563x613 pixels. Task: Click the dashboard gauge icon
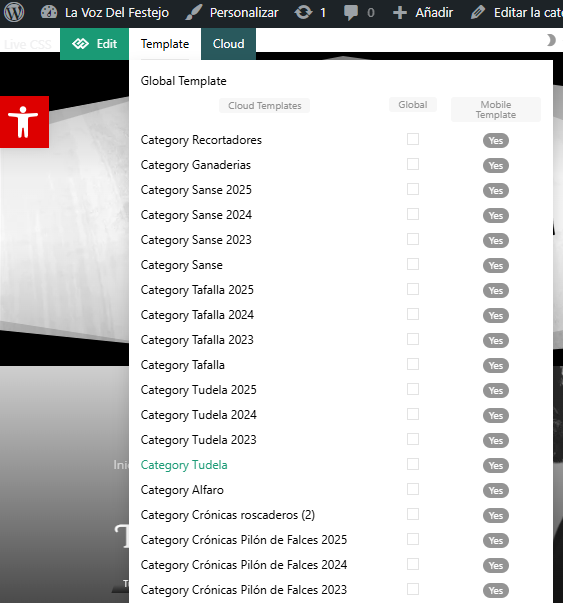pyautogui.click(x=49, y=13)
